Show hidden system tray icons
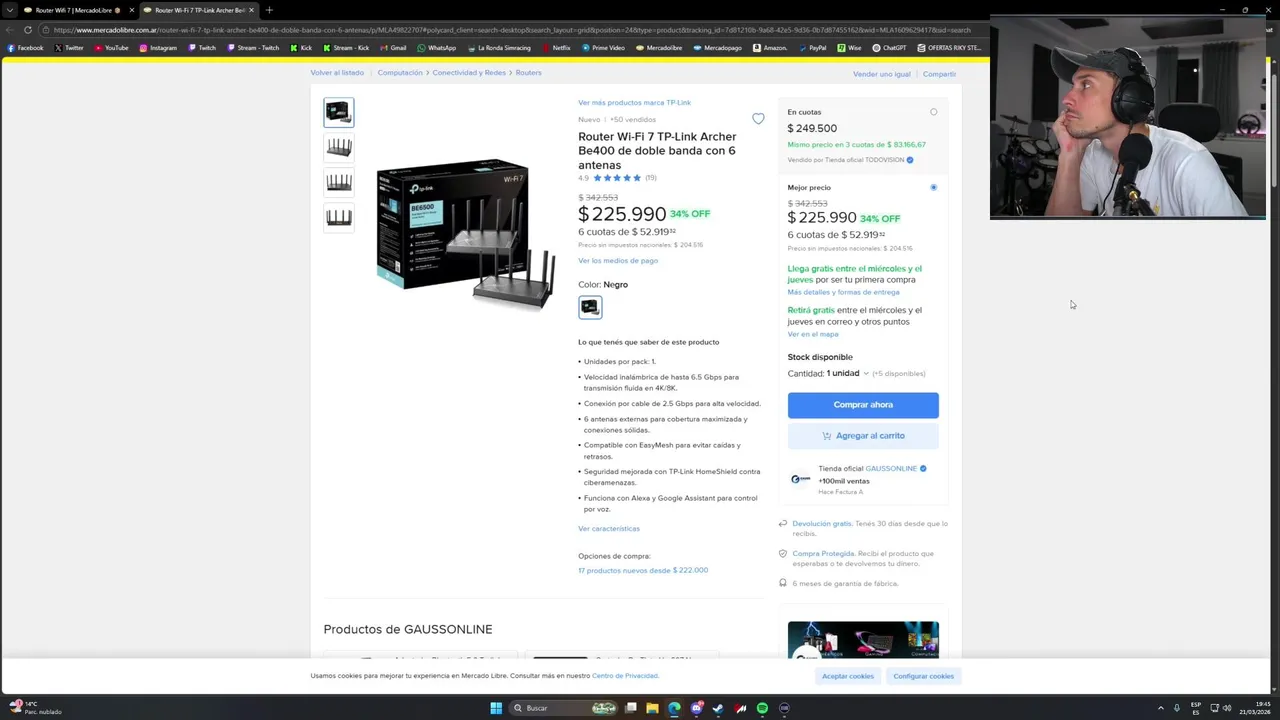Image resolution: width=1280 pixels, height=720 pixels. tap(1160, 708)
